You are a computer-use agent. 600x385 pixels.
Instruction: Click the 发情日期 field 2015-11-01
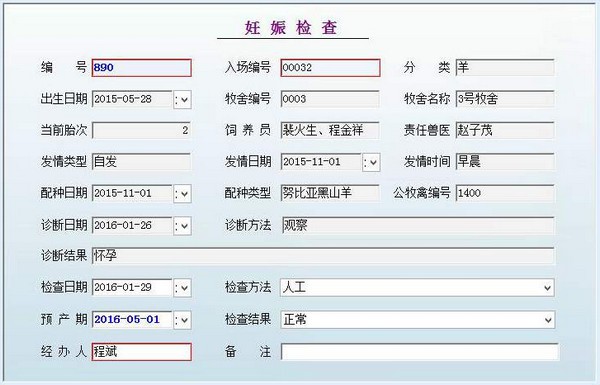click(321, 162)
